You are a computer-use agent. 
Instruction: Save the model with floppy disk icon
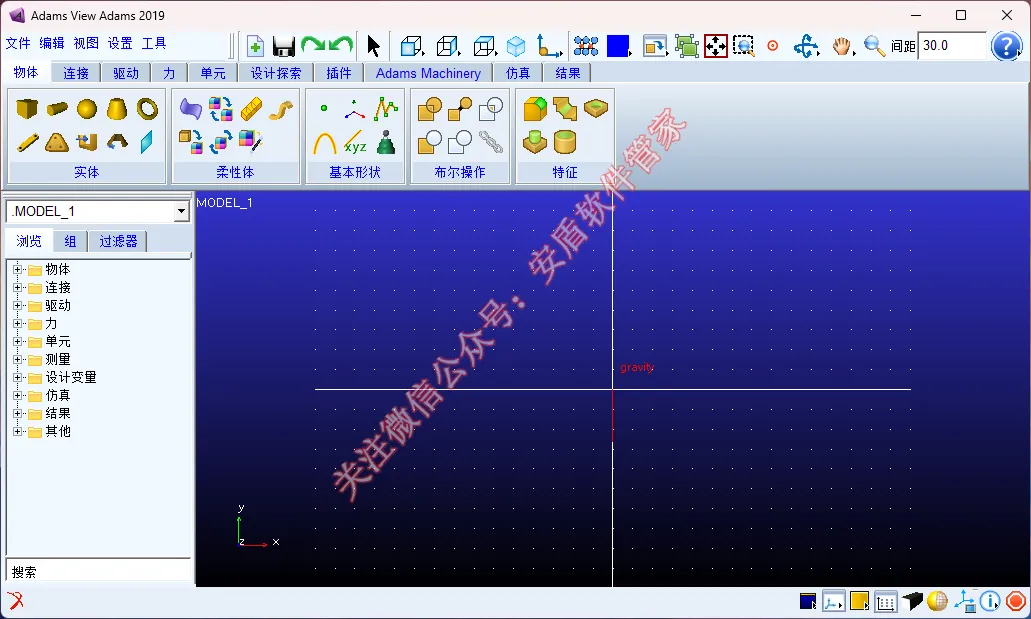[283, 46]
